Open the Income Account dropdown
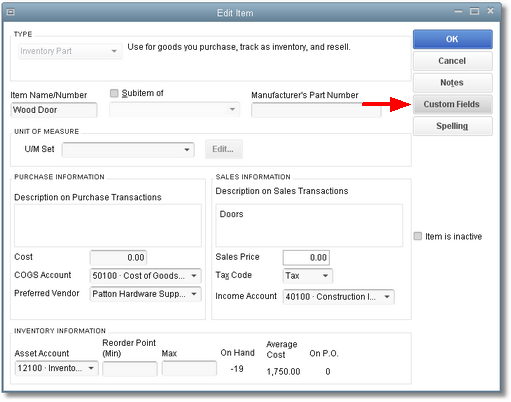Image resolution: width=511 pixels, height=402 pixels. coord(339,297)
